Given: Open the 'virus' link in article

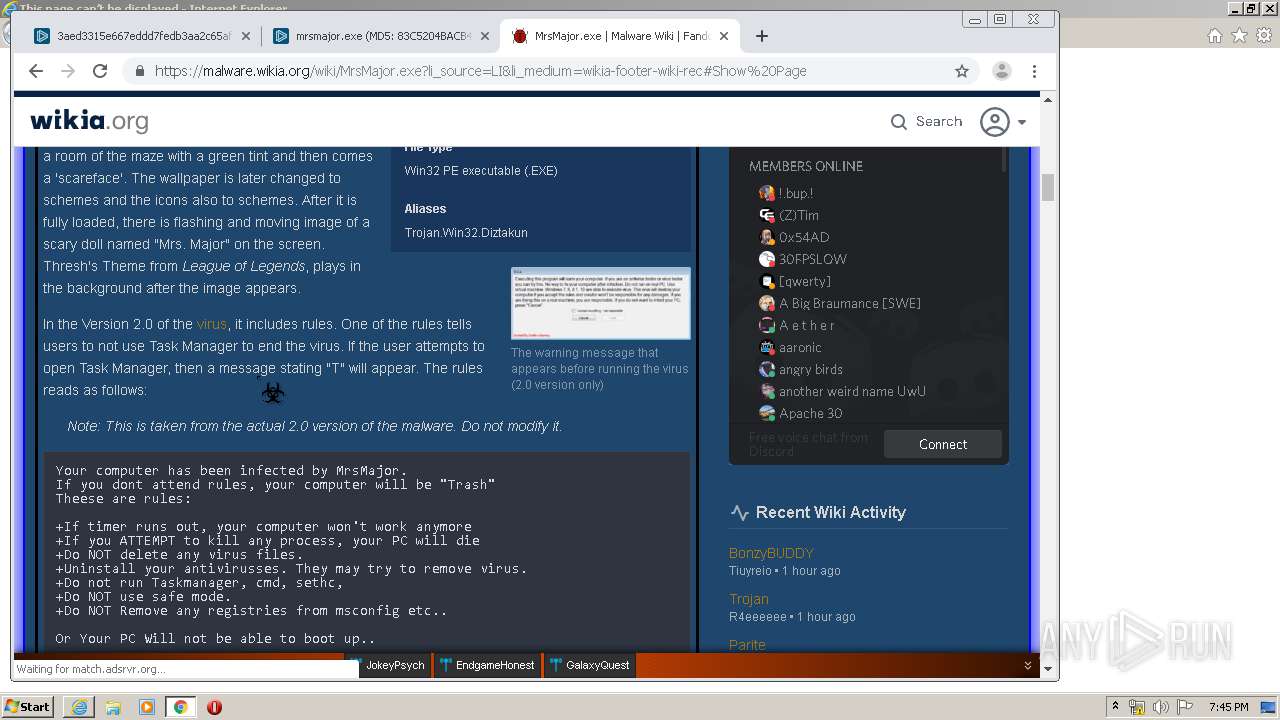Looking at the screenshot, I should (x=212, y=324).
